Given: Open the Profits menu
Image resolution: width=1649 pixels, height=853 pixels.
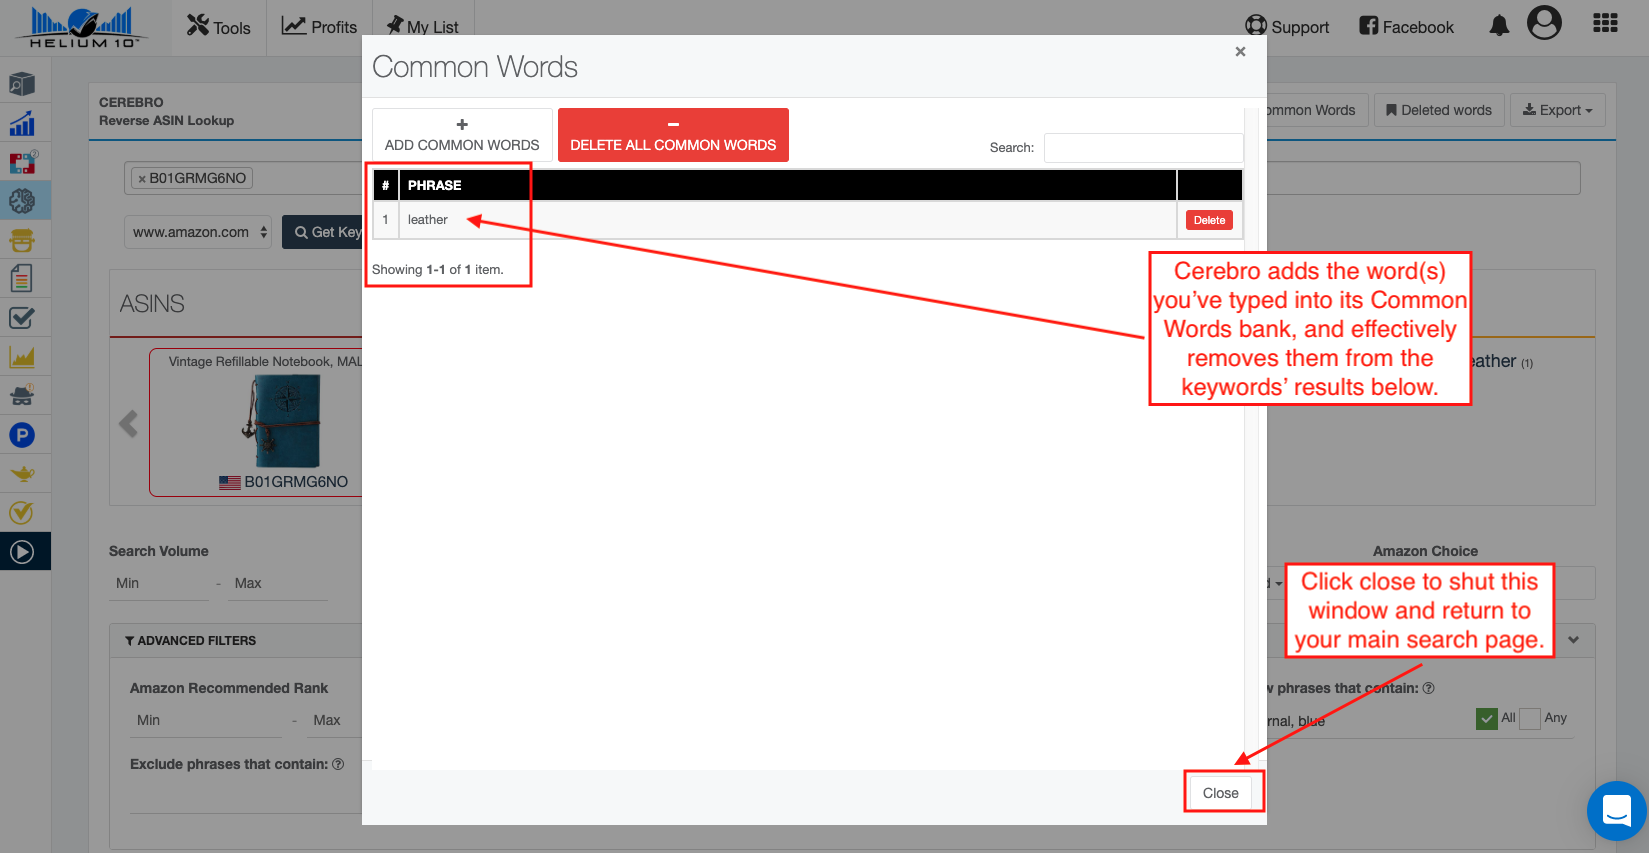Looking at the screenshot, I should (319, 27).
